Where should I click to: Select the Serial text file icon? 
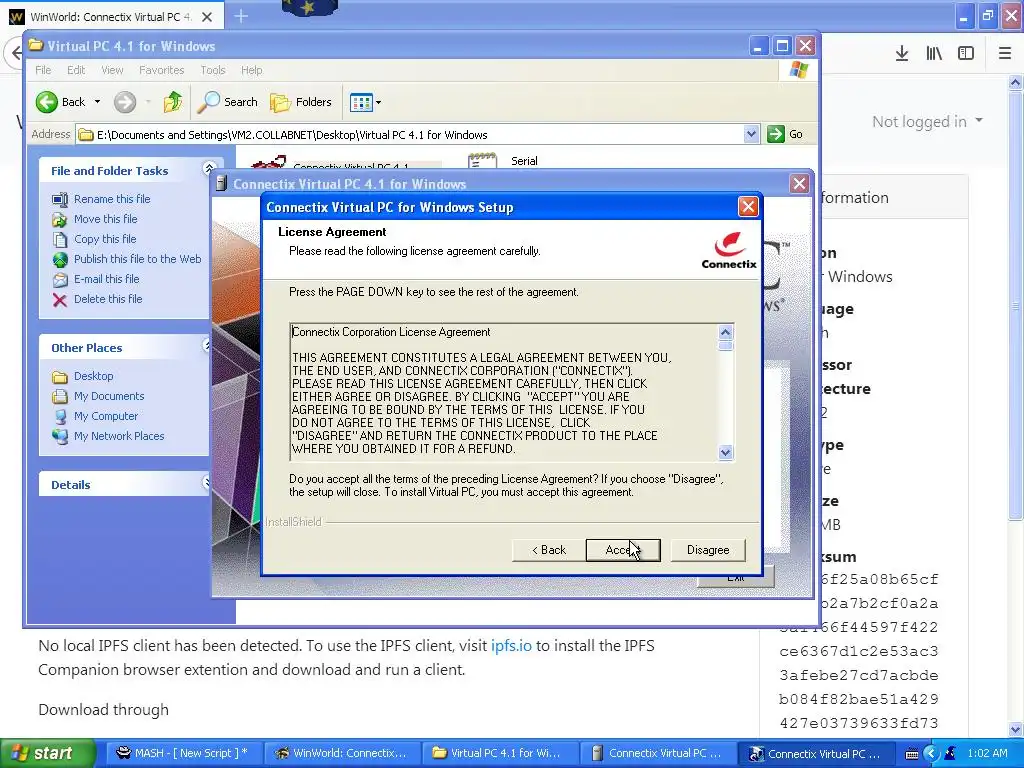[x=482, y=161]
